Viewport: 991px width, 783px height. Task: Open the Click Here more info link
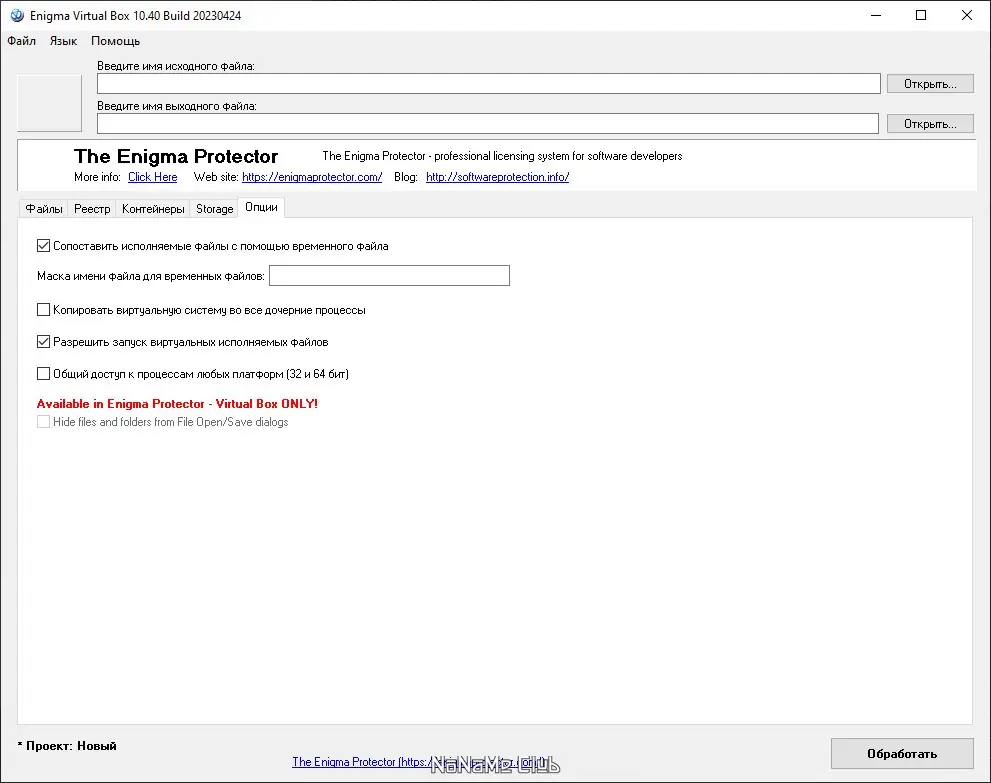pos(152,177)
